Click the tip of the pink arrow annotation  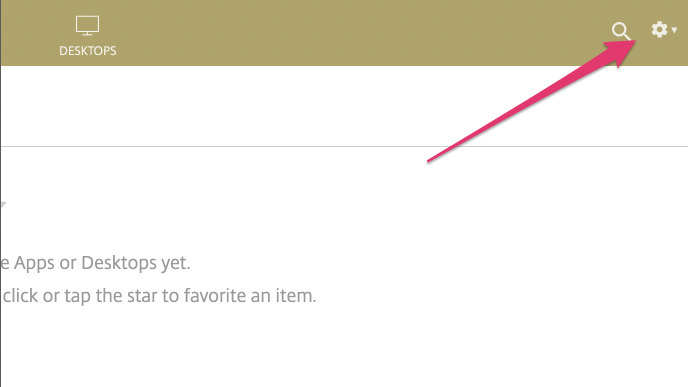click(x=633, y=42)
